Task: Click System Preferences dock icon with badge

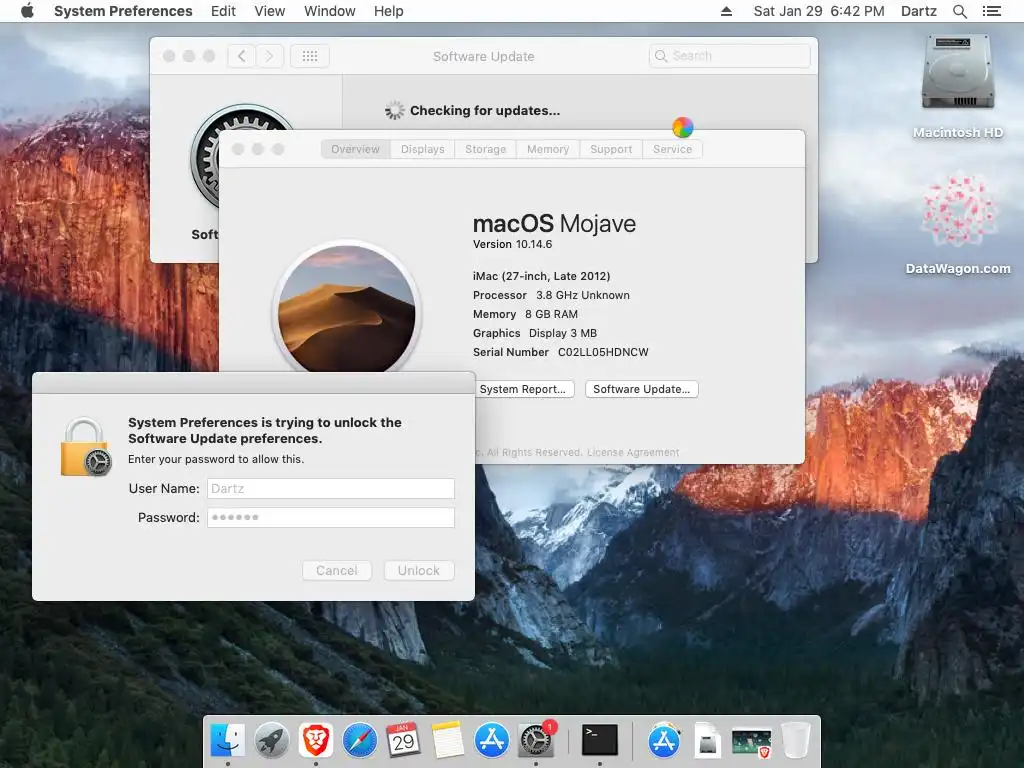Action: pos(536,741)
